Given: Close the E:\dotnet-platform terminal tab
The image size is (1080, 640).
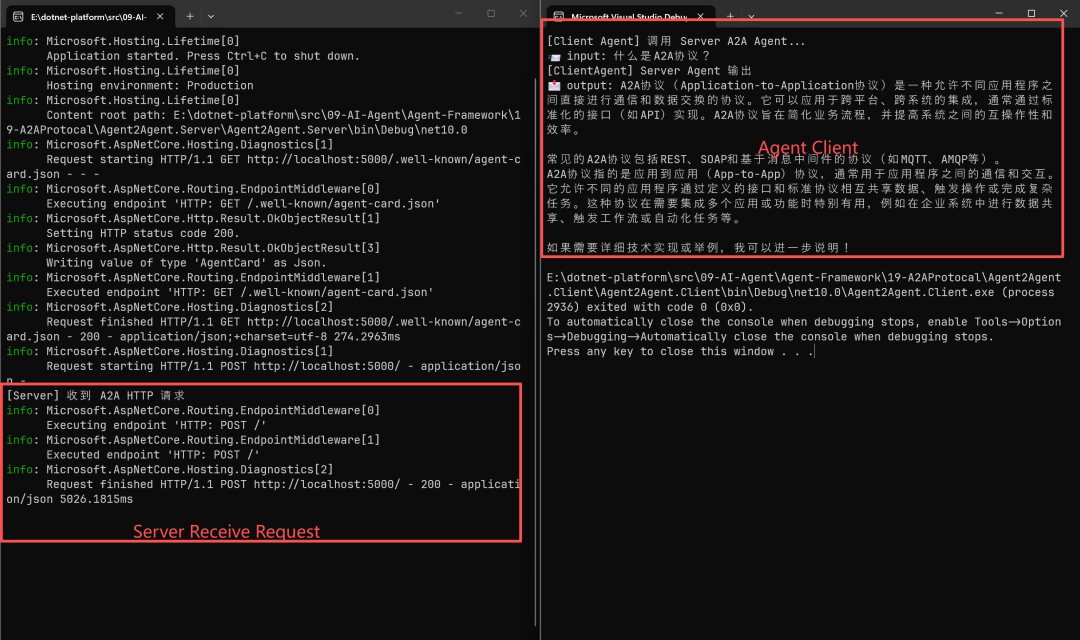Looking at the screenshot, I should (160, 16).
